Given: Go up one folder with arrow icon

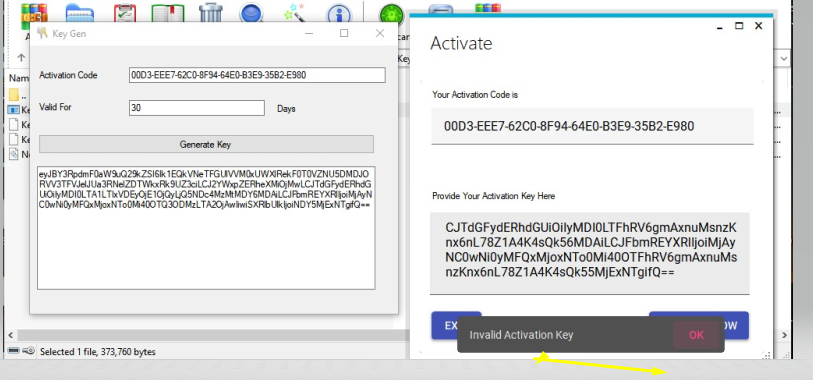Looking at the screenshot, I should click(21, 58).
